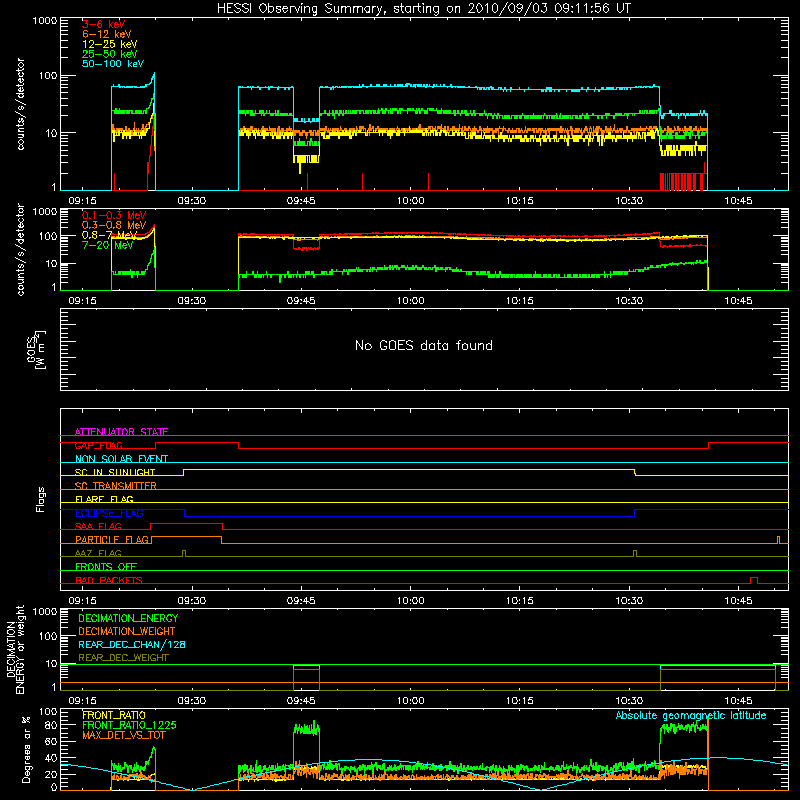The height and width of the screenshot is (800, 800).
Task: Select the cyan 50-100 keV legend label
Action: (113, 64)
